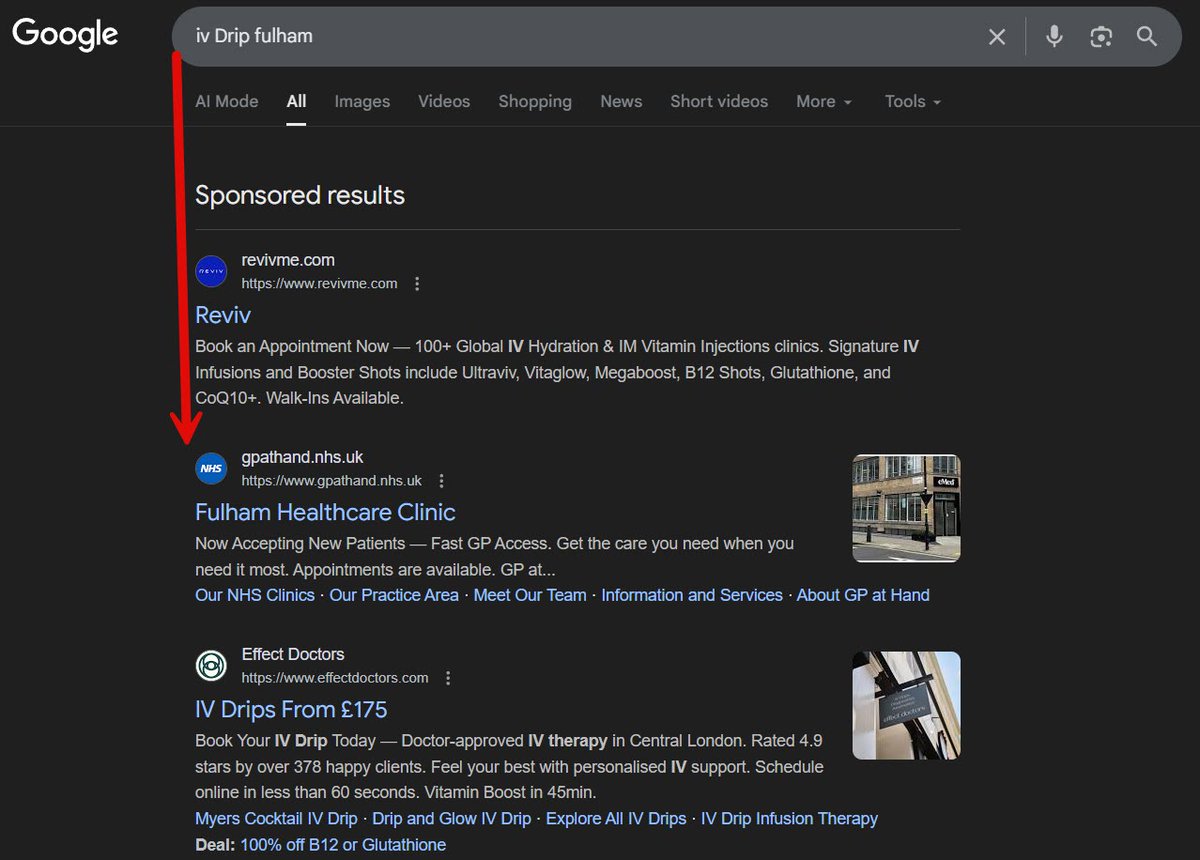The width and height of the screenshot is (1200, 860).
Task: Open three-dot menu next to revivme.com
Action: (417, 283)
